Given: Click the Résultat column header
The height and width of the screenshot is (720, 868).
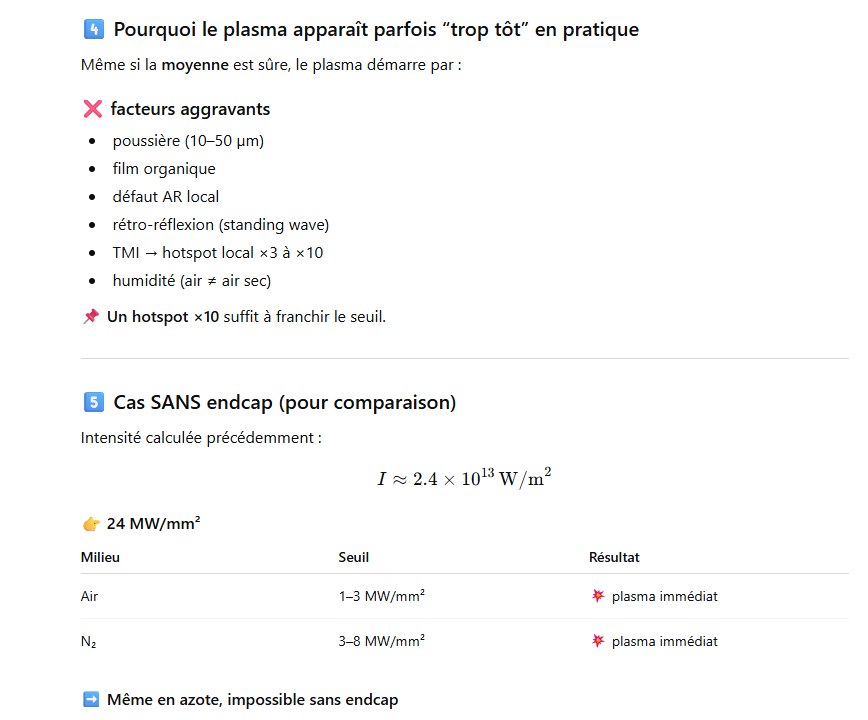Looking at the screenshot, I should click(614, 557).
